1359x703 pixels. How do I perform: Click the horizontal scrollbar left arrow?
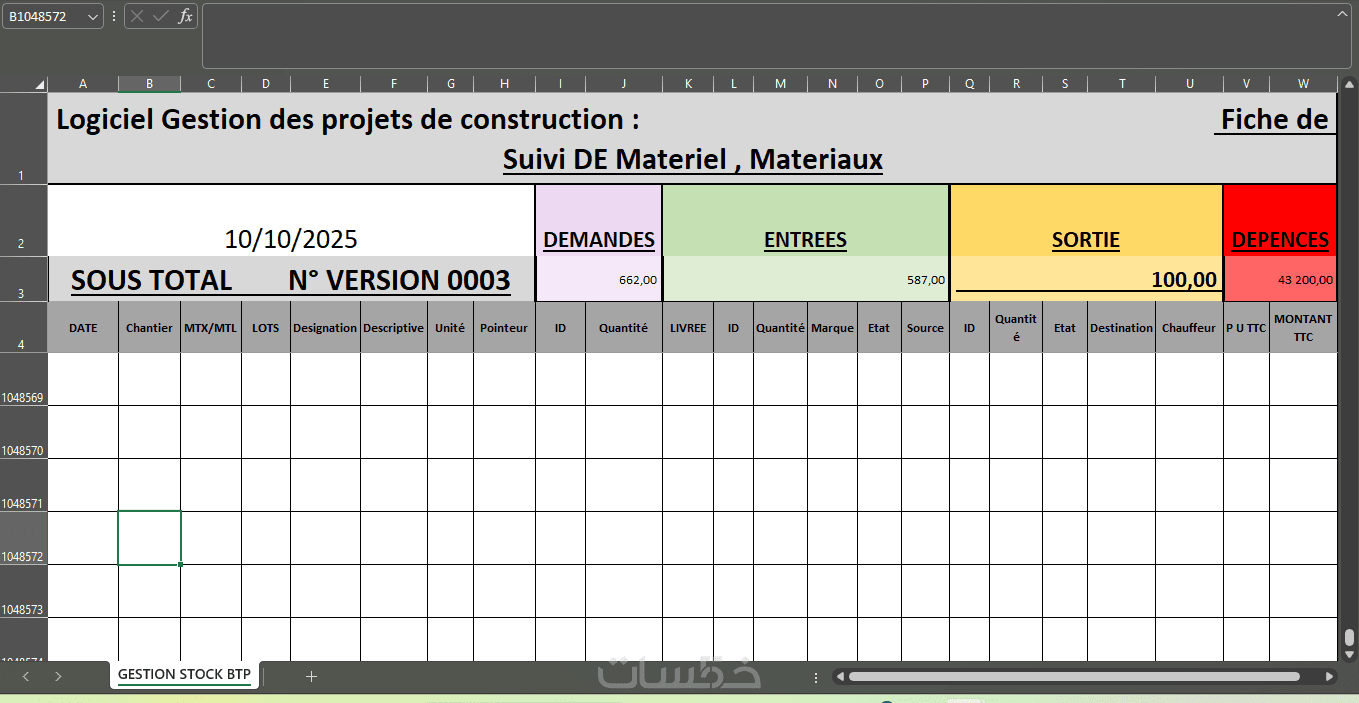click(x=841, y=676)
